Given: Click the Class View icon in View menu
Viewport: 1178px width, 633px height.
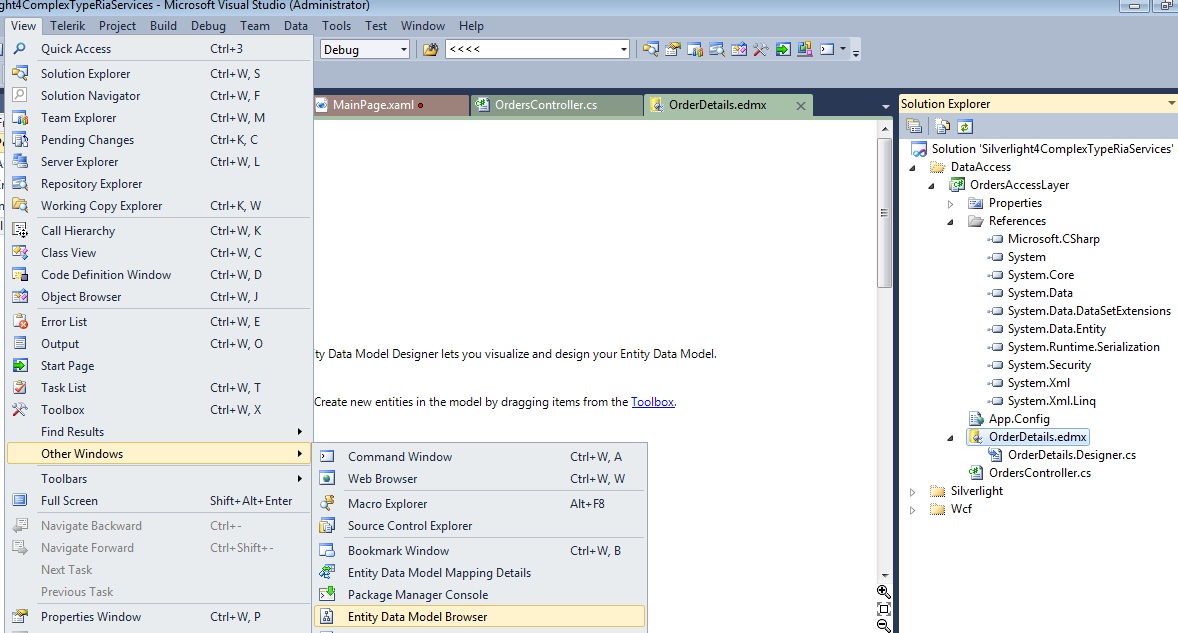Looking at the screenshot, I should pos(20,252).
